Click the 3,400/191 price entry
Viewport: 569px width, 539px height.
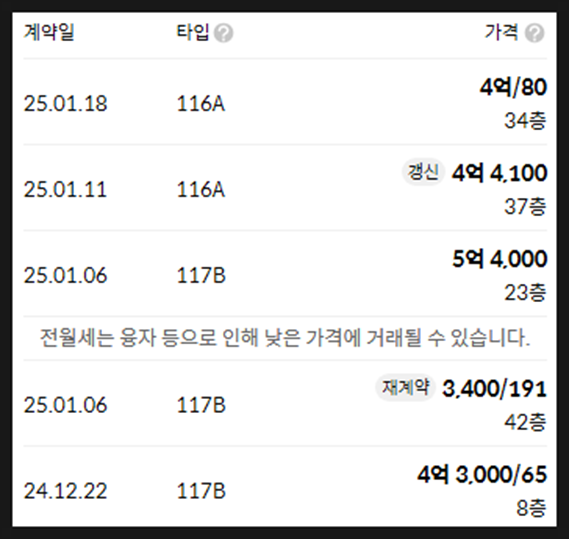pos(494,389)
